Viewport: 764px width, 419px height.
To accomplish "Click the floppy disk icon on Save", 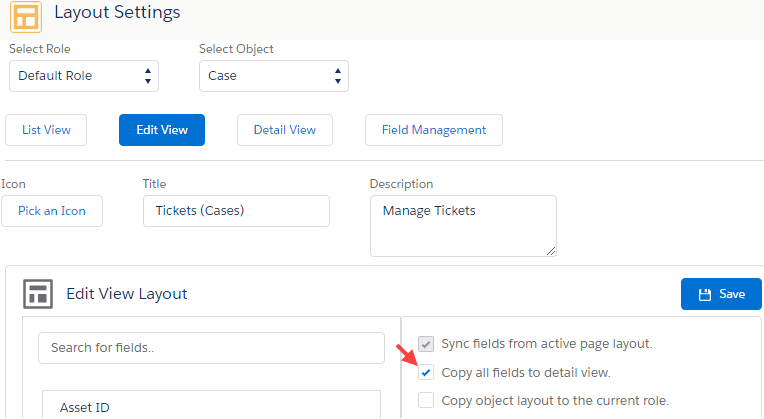I will tap(705, 294).
